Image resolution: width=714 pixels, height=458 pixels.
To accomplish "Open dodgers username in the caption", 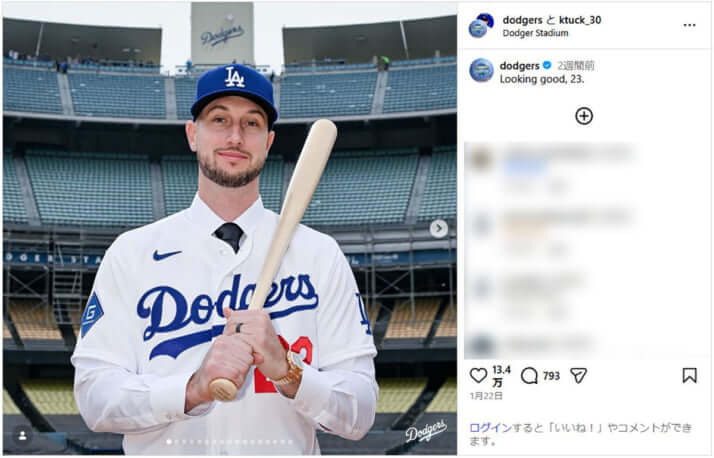I will [519, 66].
